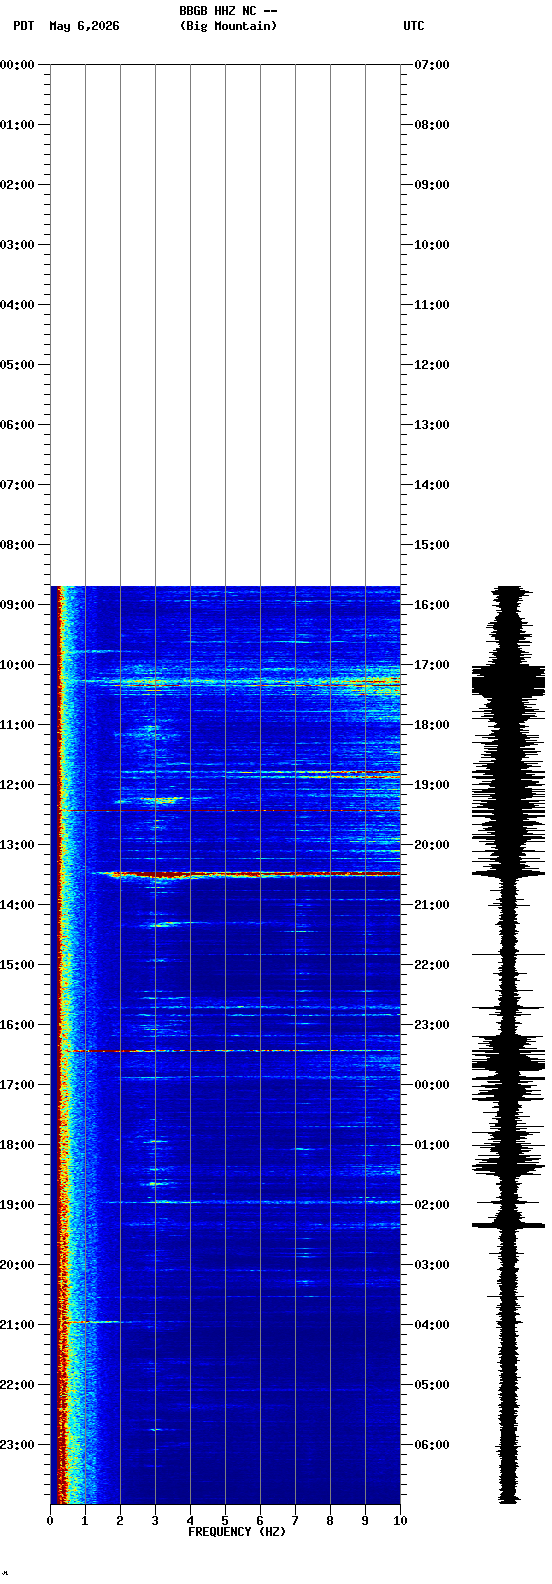Image resolution: width=552 pixels, height=1584 pixels.
Task: Pick the UTC-axis "06:00" time label
Action: pyautogui.click(x=432, y=1445)
